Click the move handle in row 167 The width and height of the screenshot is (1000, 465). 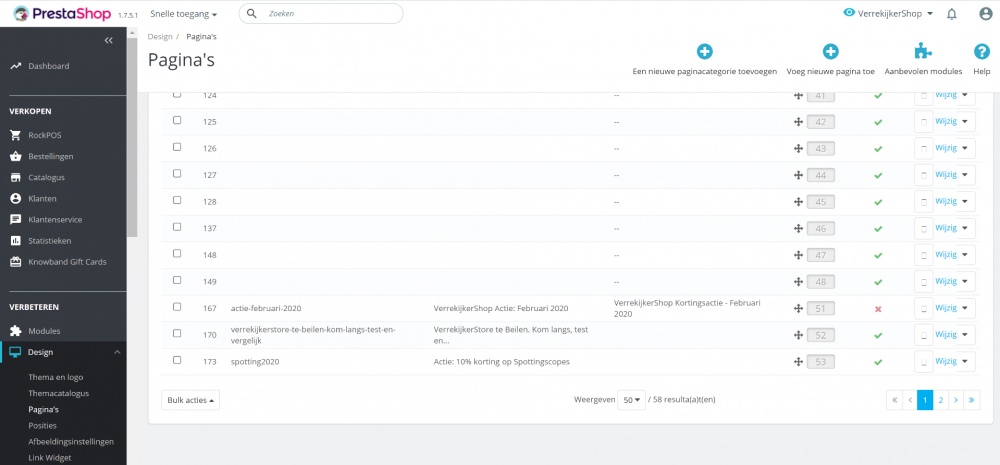click(x=797, y=308)
